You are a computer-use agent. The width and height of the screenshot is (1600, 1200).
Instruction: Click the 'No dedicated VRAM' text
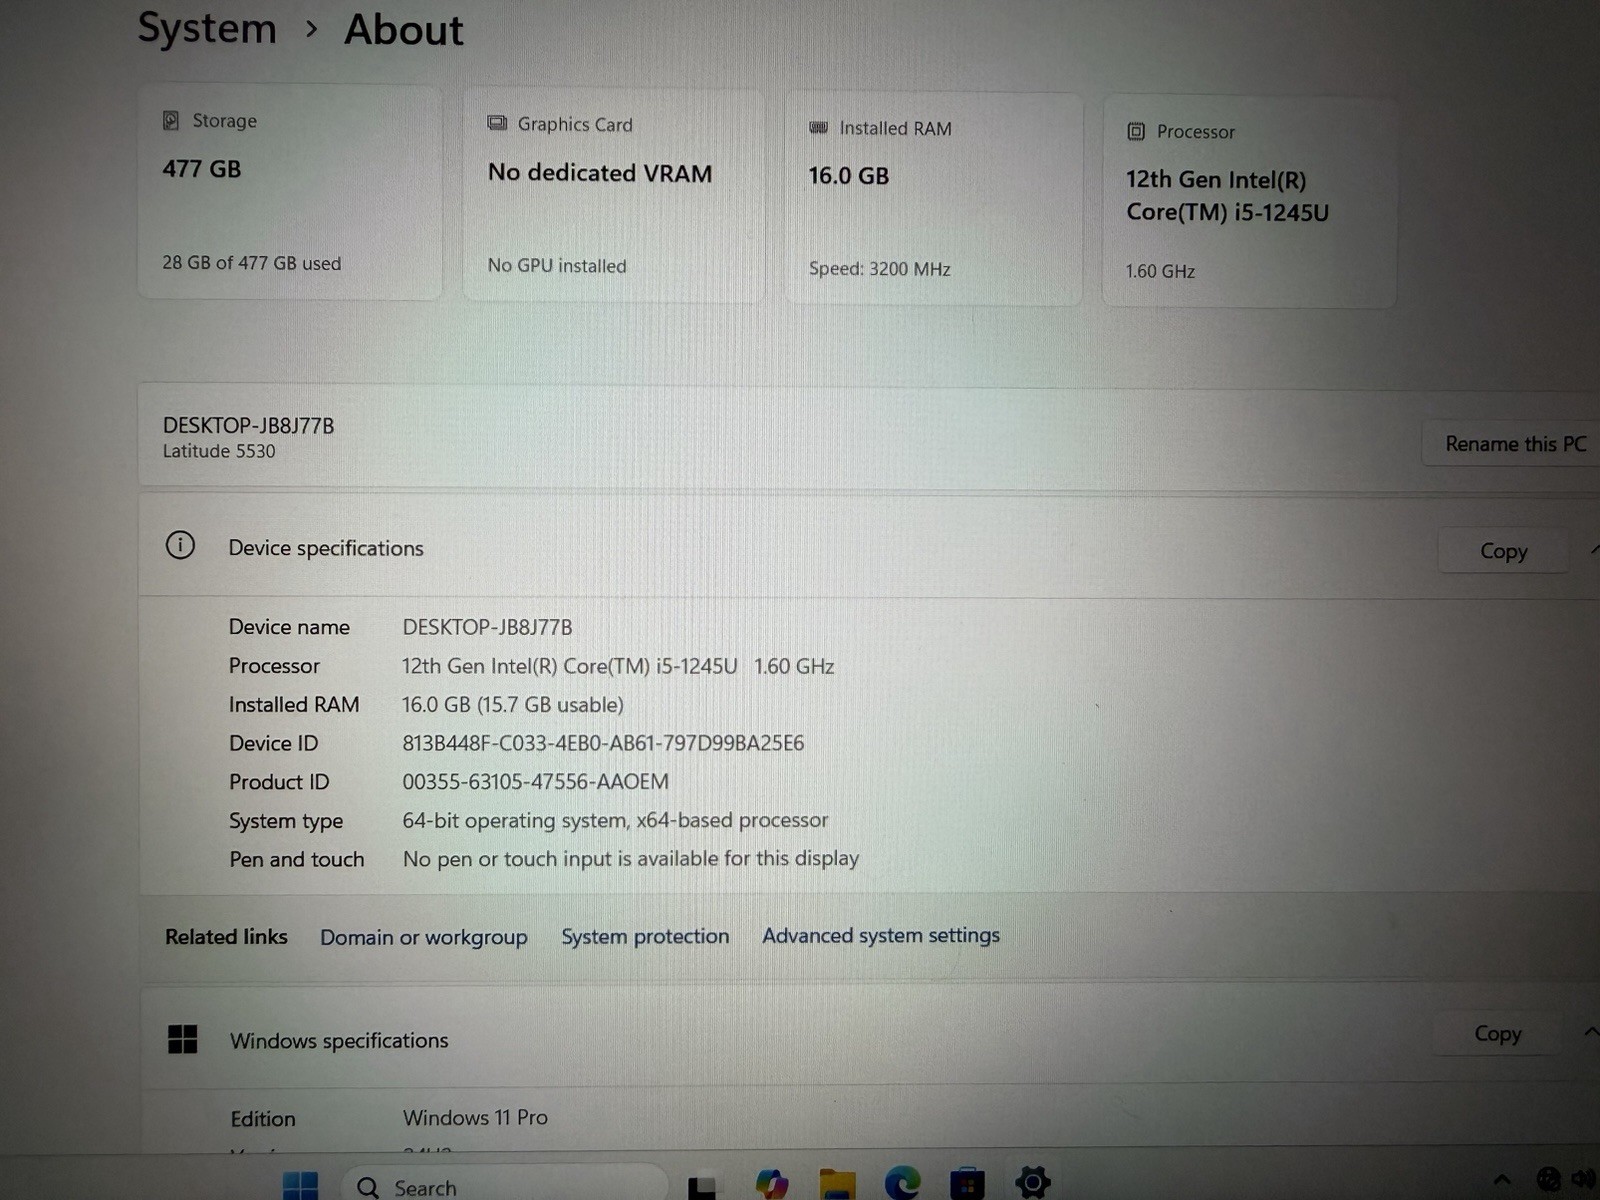point(600,173)
